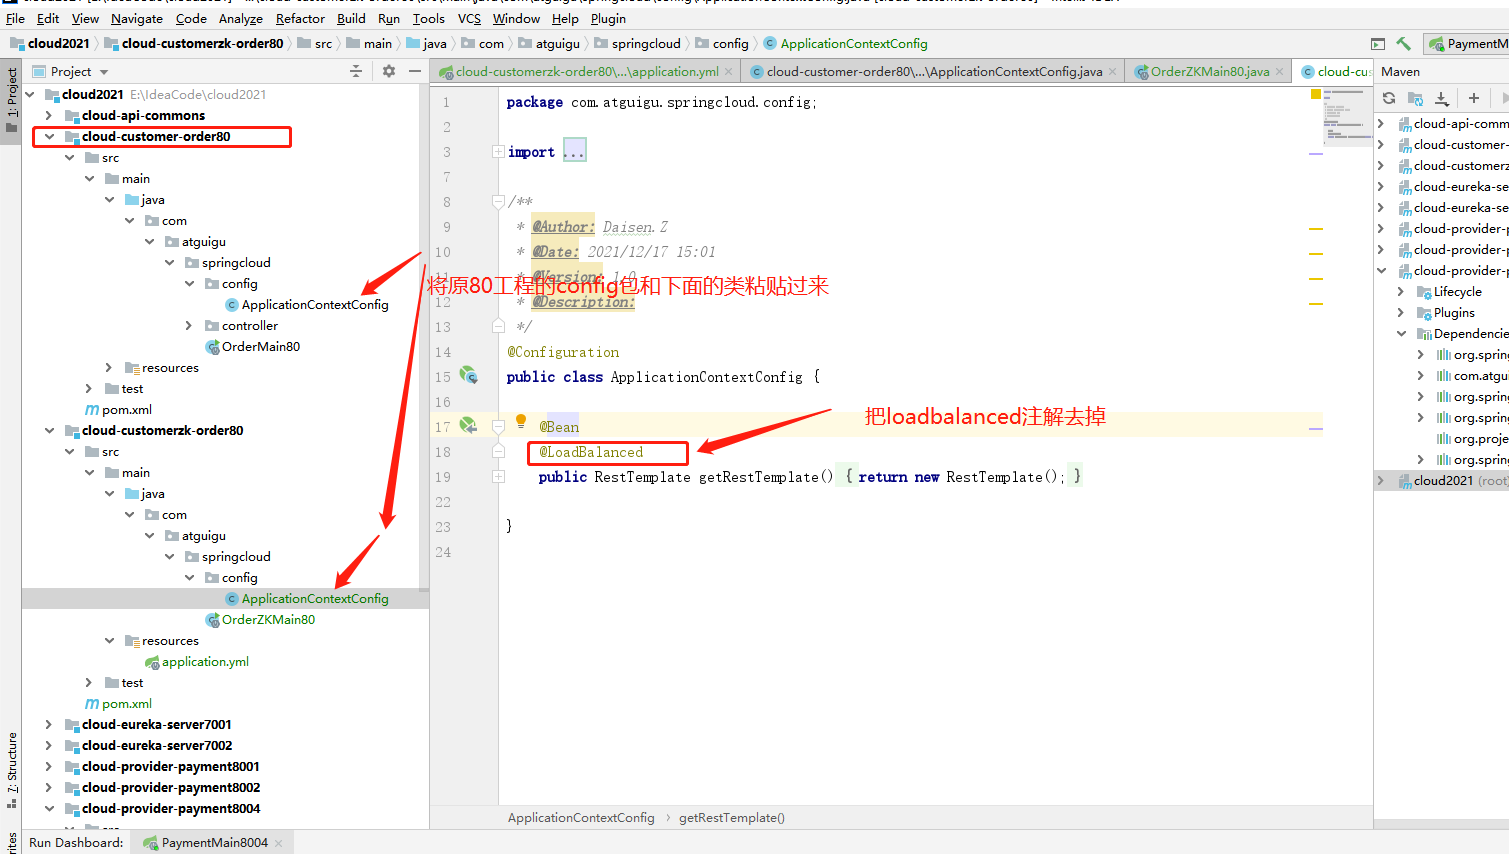Collapse cloud-customerzk-order80 module tree node
The height and width of the screenshot is (854, 1509).
(49, 430)
